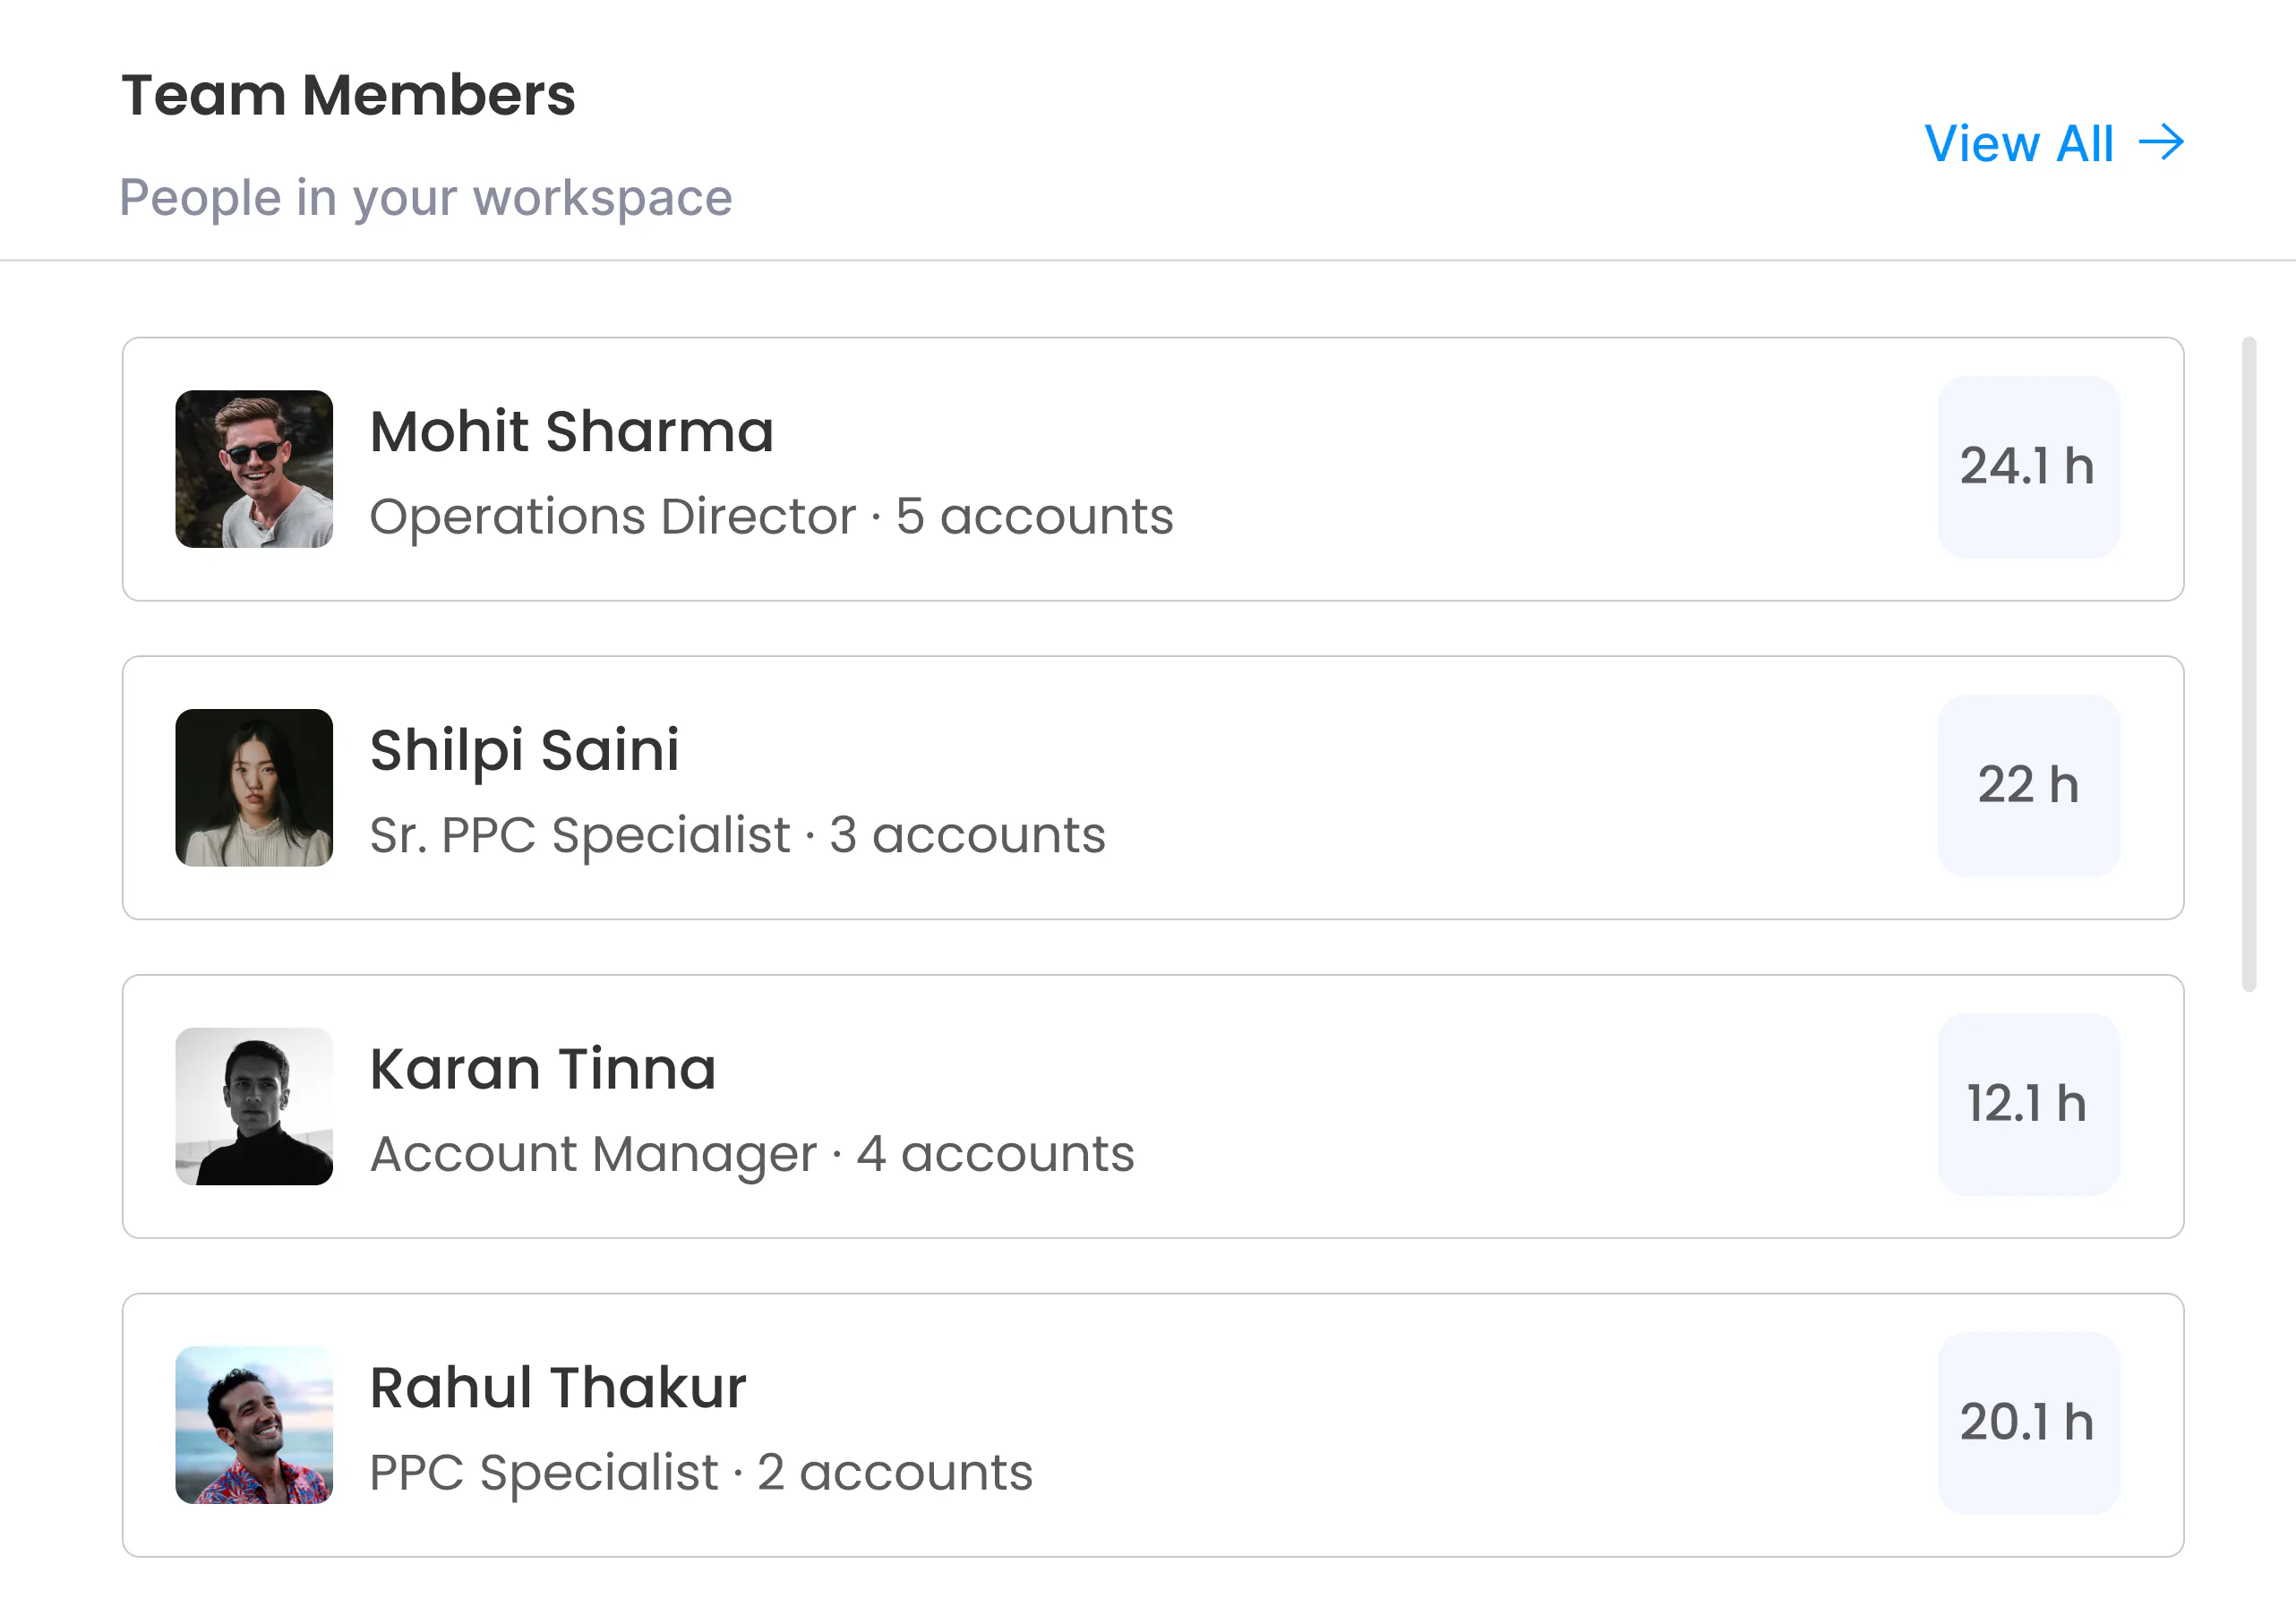Screen dimensions: 2296x1615
Task: Select the Rahul Thakur name
Action: tap(558, 1388)
